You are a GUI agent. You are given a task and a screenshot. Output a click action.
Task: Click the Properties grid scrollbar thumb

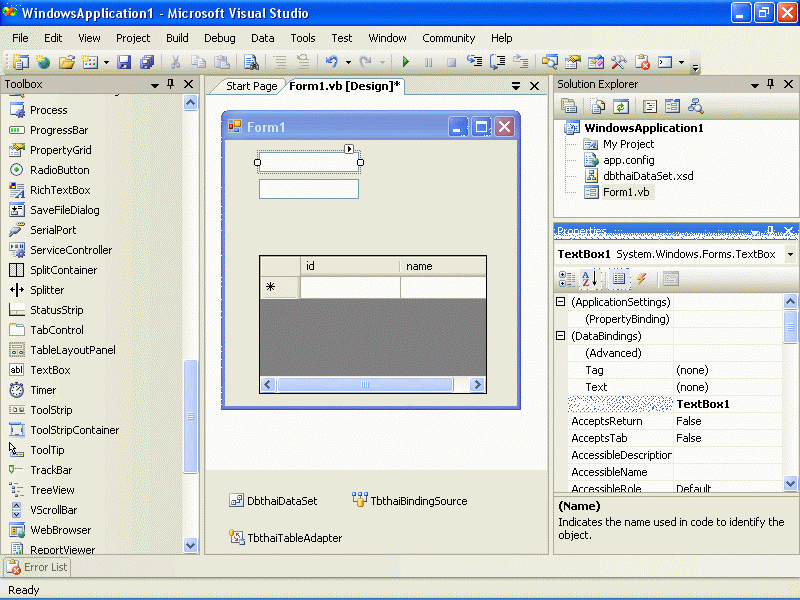point(790,327)
